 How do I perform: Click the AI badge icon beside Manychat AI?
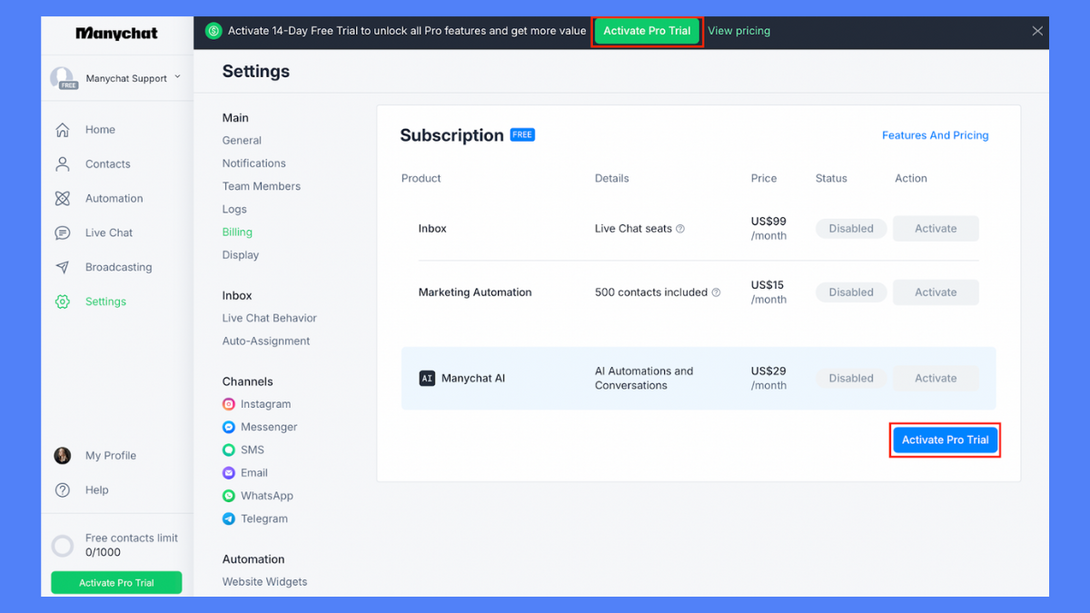click(427, 378)
